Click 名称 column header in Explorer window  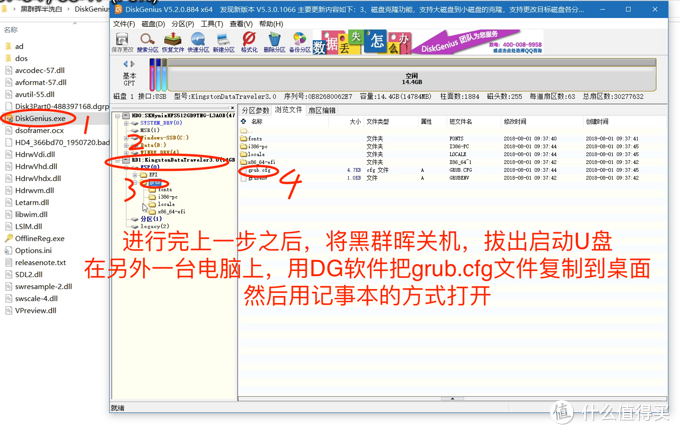(x=11, y=30)
